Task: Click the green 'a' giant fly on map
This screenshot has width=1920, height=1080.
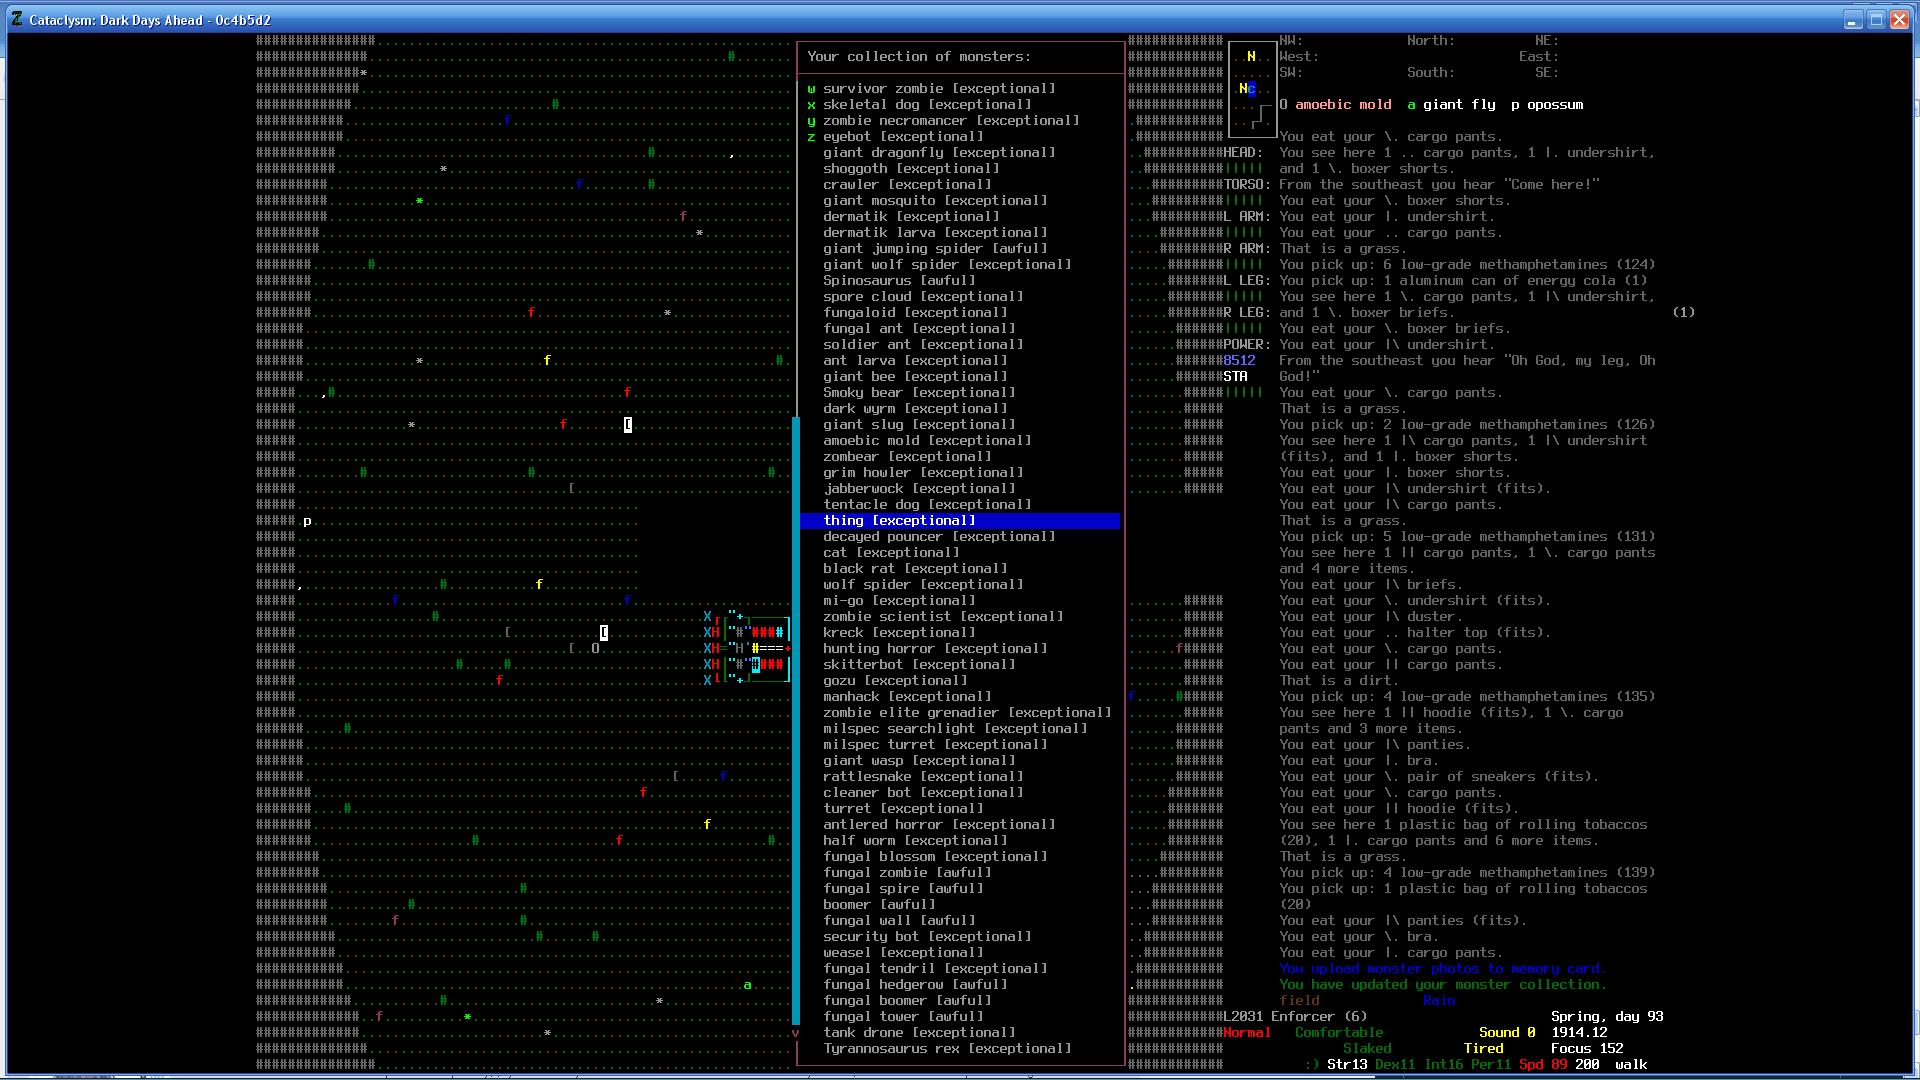Action: [747, 985]
